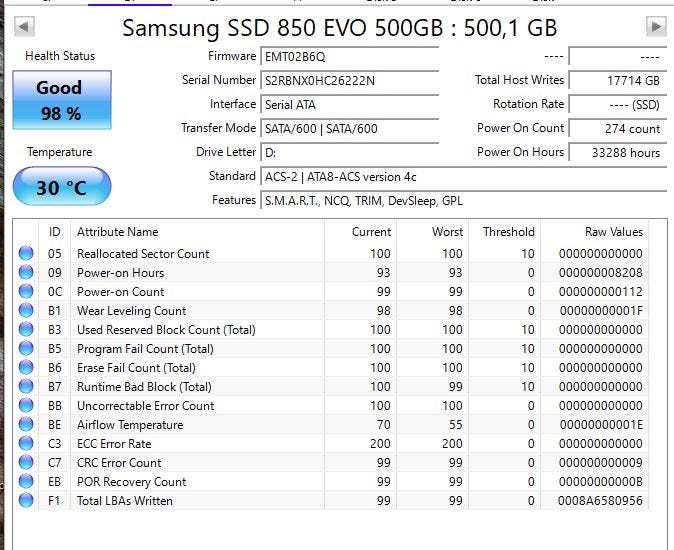Viewport: 674px width, 550px height.
Task: Click the 30 °C temperature indicator
Action: (x=62, y=186)
